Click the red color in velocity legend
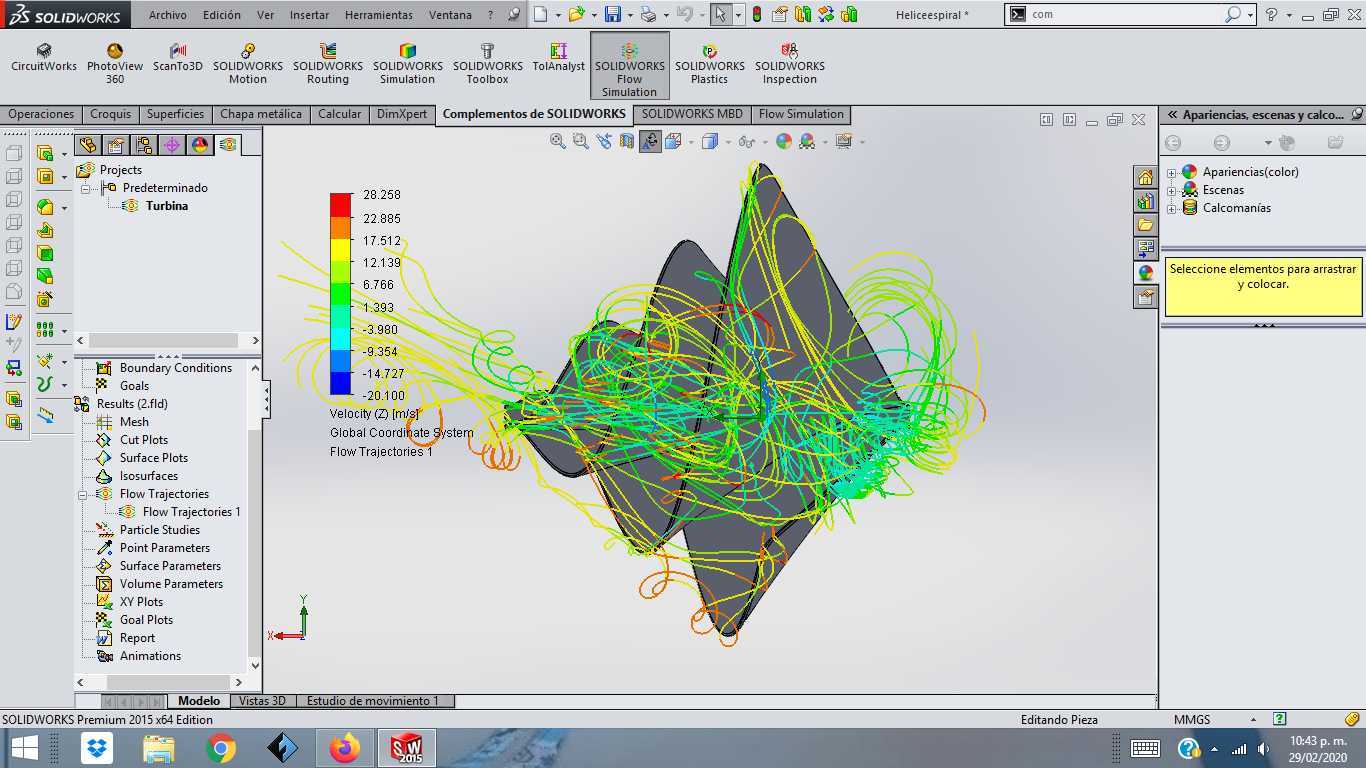 click(341, 204)
